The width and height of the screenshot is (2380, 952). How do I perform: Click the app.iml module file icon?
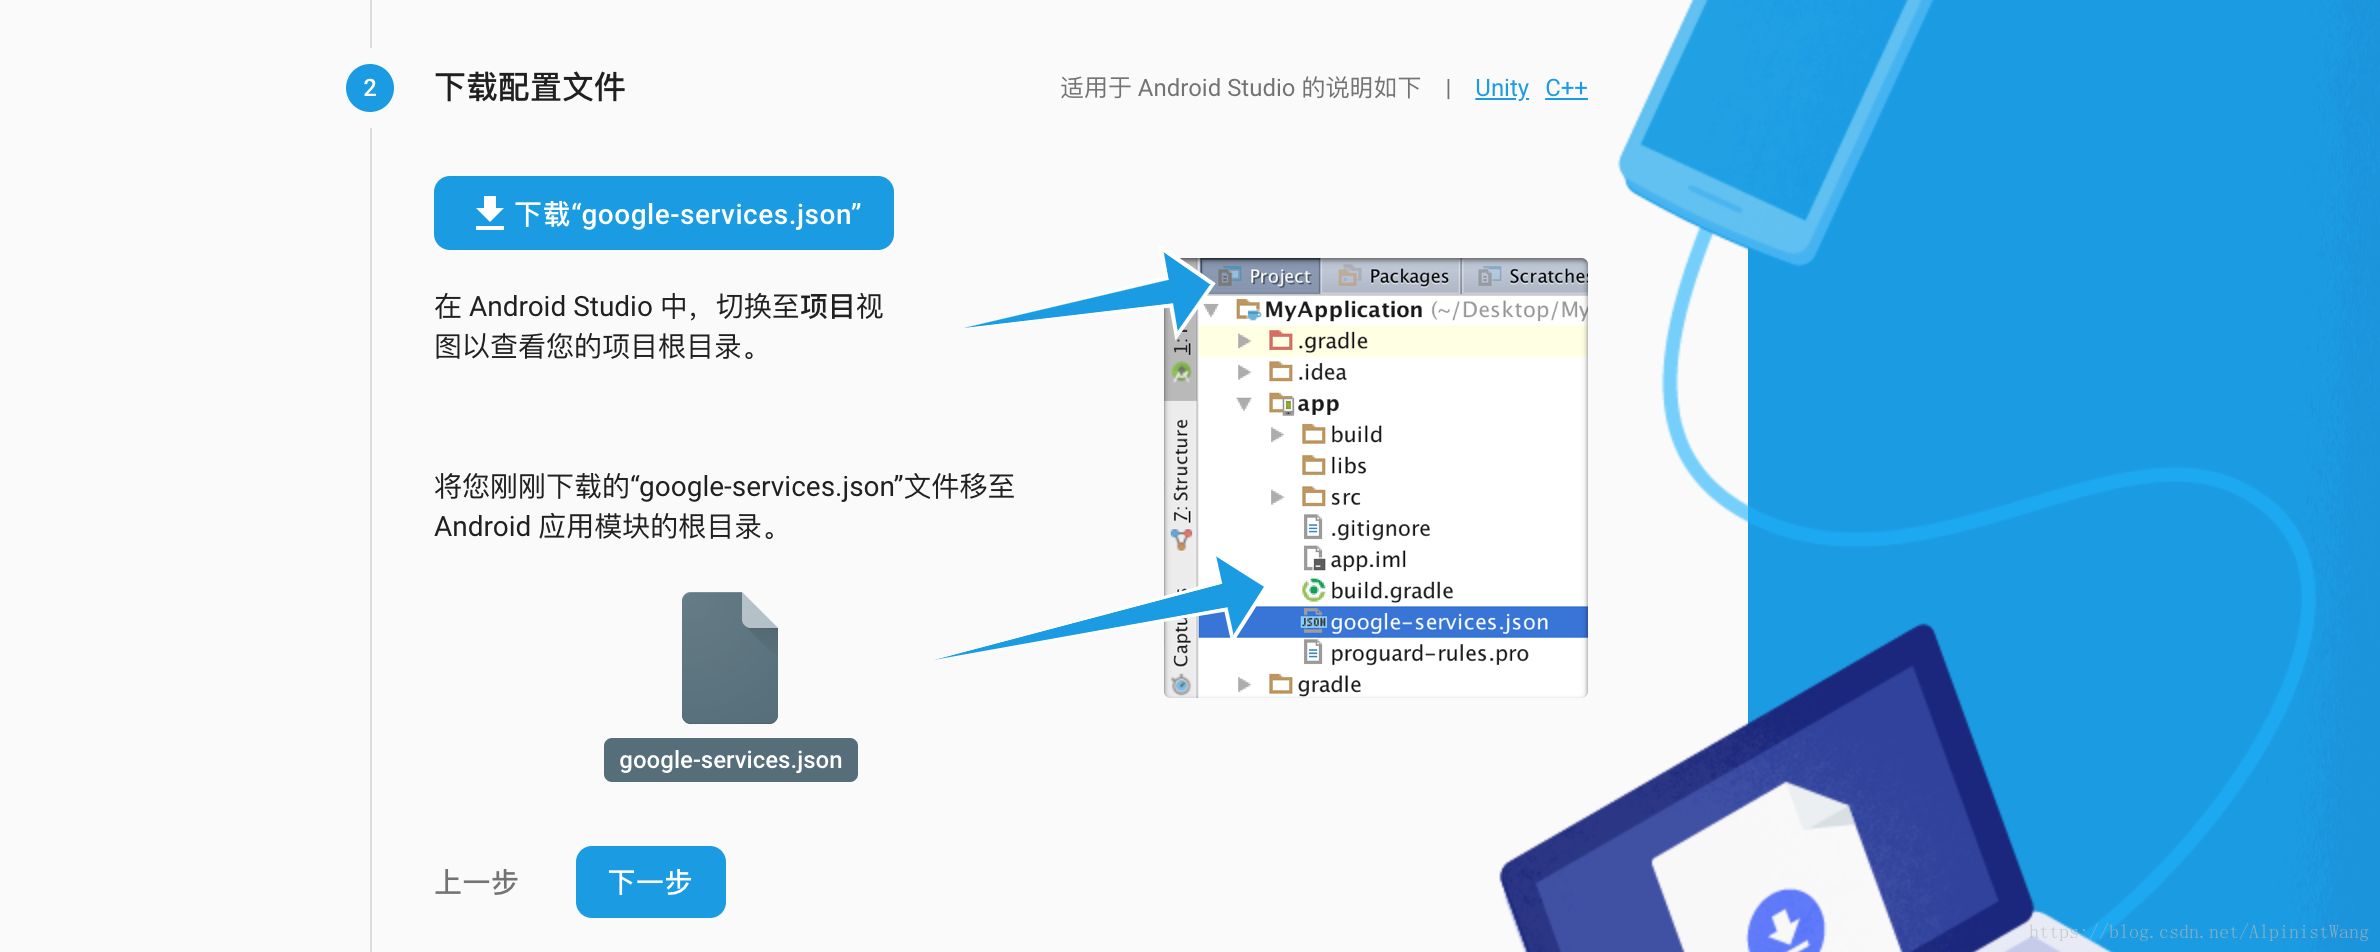(x=1313, y=559)
